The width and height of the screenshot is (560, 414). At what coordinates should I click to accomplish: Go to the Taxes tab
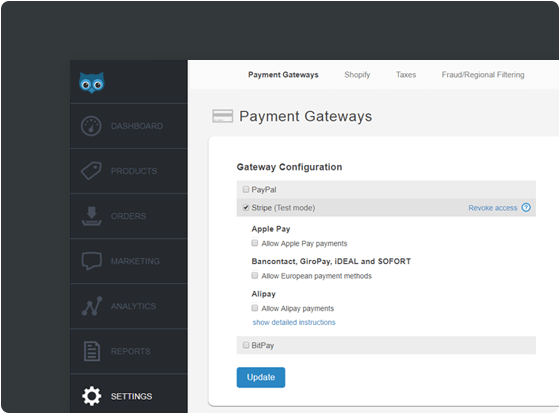[x=406, y=75]
